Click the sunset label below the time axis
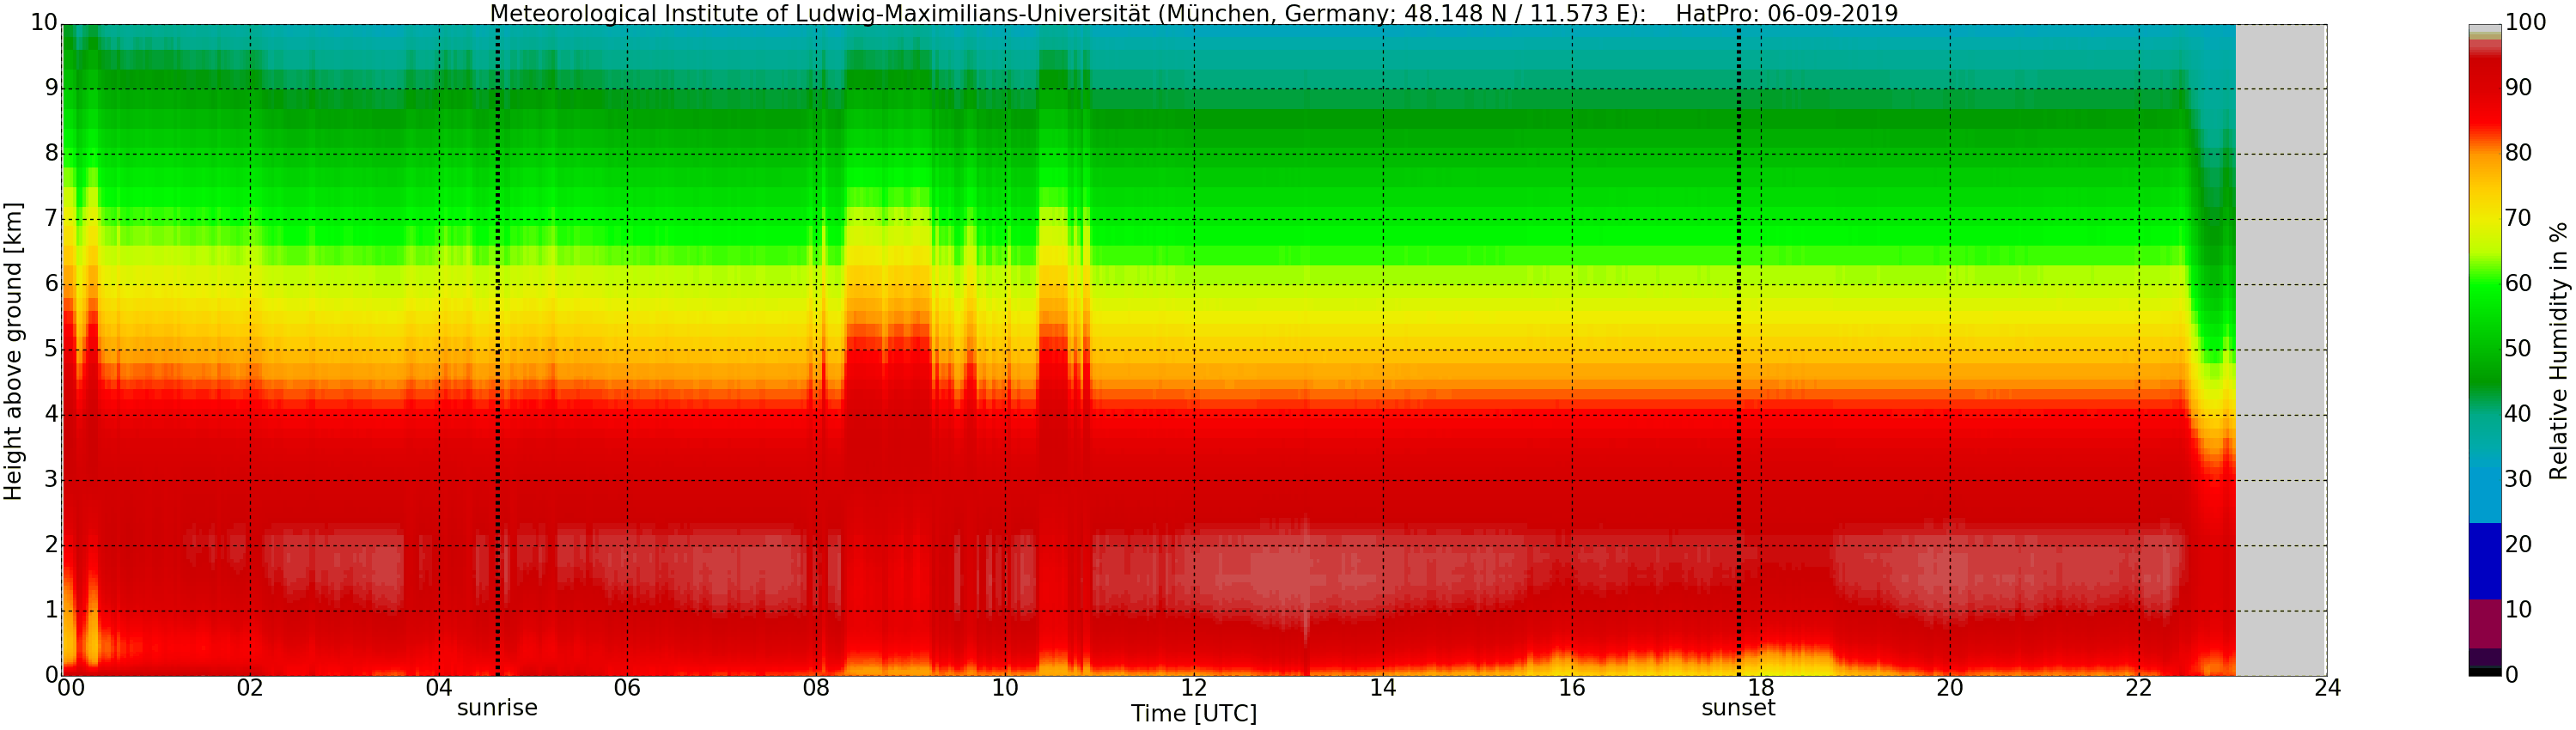This screenshot has height=730, width=2576. point(1738,708)
